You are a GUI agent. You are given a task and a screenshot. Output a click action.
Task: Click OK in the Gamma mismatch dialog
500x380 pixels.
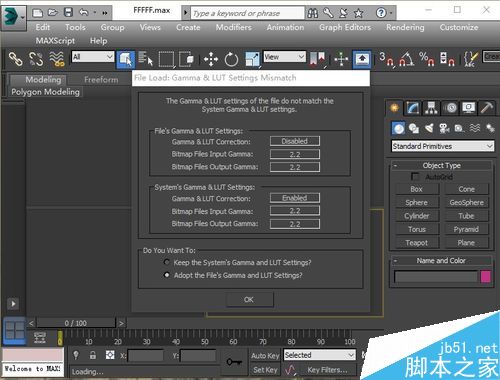tap(249, 300)
